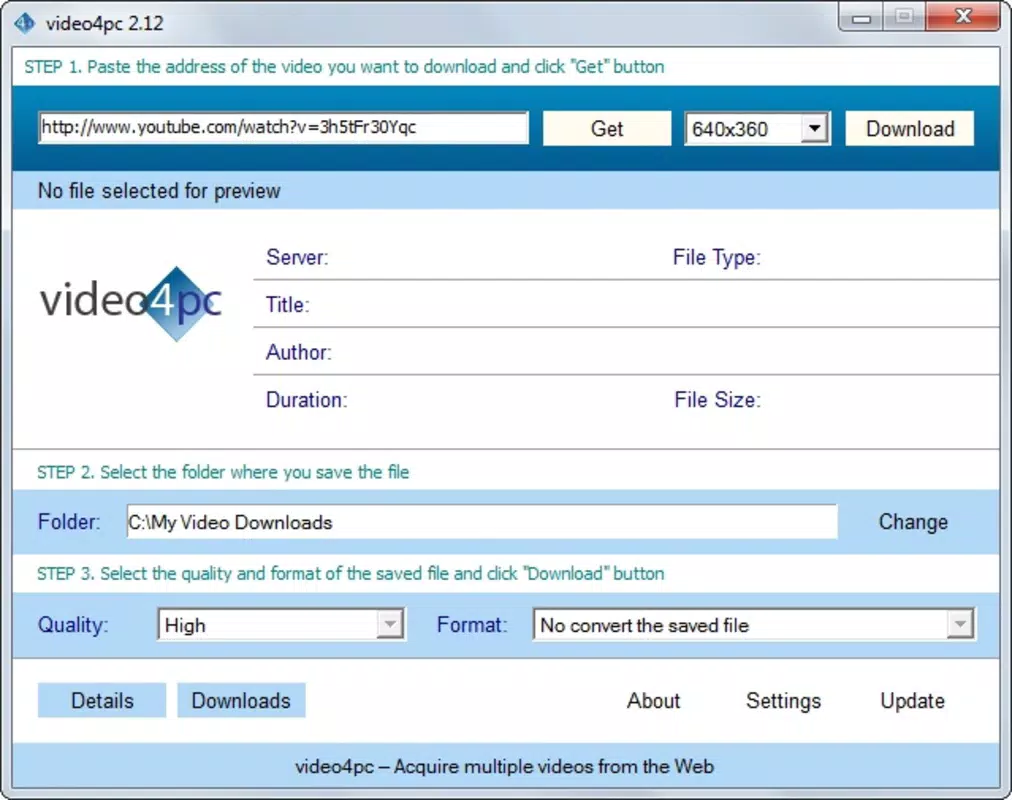Image resolution: width=1012 pixels, height=800 pixels.
Task: Click the 'Format:' label
Action: (472, 625)
